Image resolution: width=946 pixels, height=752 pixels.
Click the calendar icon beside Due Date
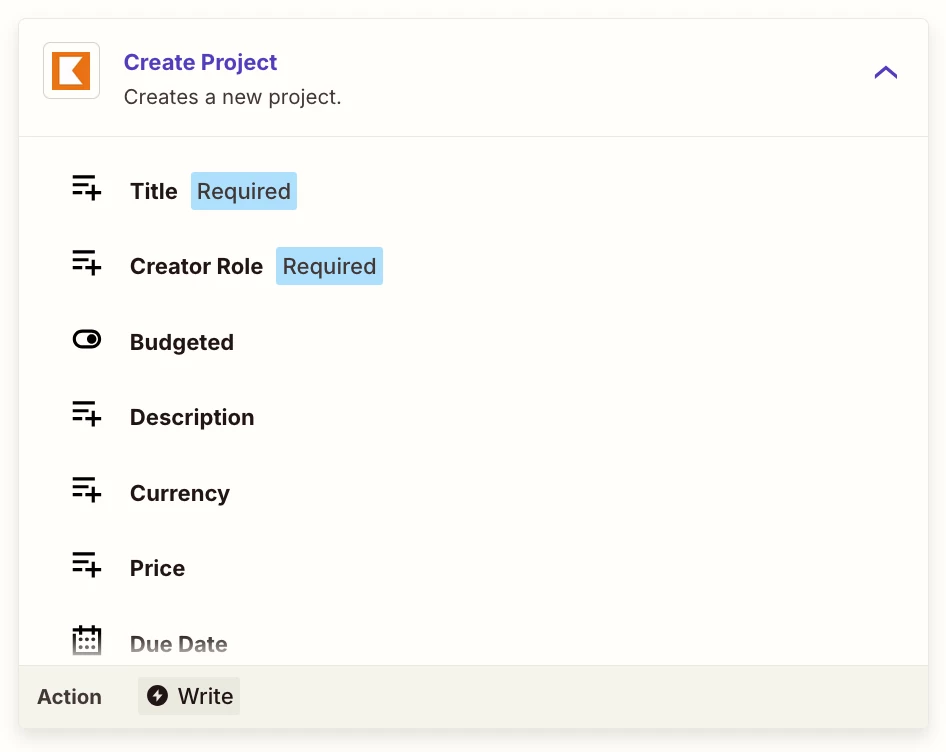[x=87, y=641]
